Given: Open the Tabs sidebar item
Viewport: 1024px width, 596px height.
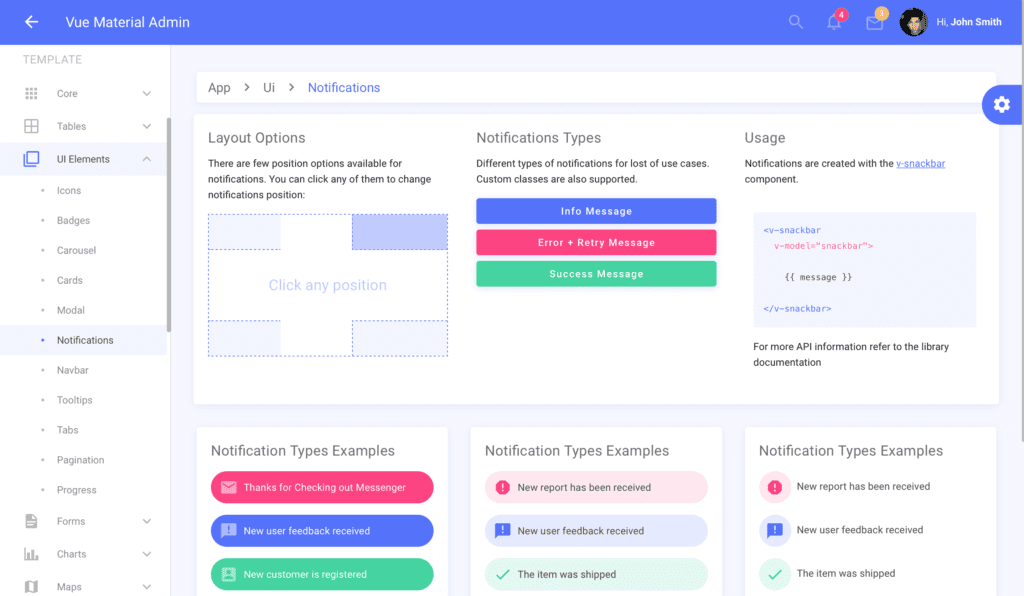Looking at the screenshot, I should [x=84, y=430].
